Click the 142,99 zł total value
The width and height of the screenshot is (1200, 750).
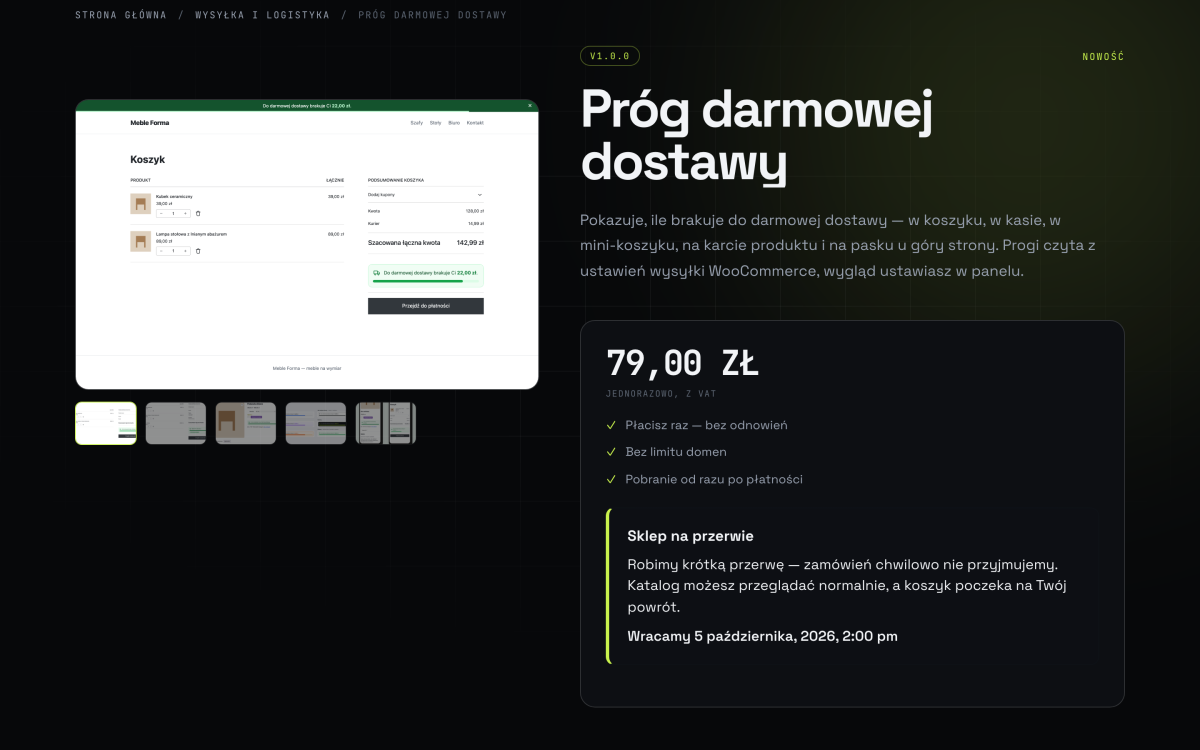tap(470, 242)
